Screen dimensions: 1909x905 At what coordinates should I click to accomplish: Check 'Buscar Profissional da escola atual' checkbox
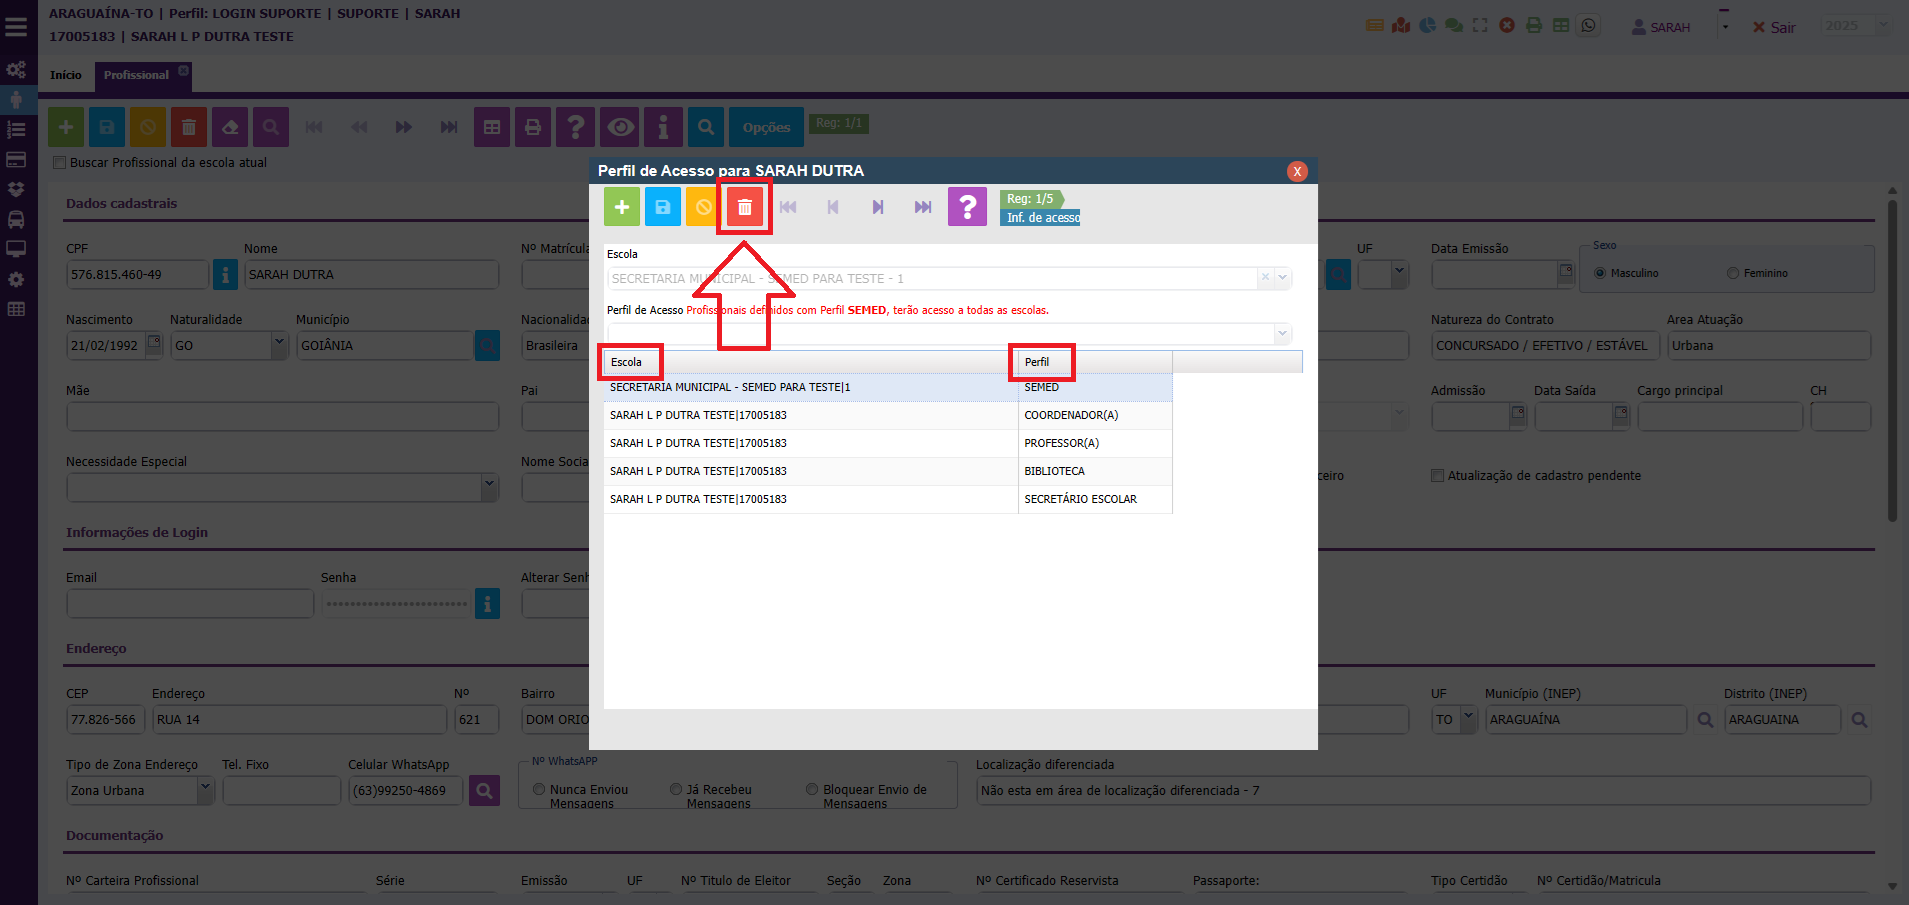(60, 163)
